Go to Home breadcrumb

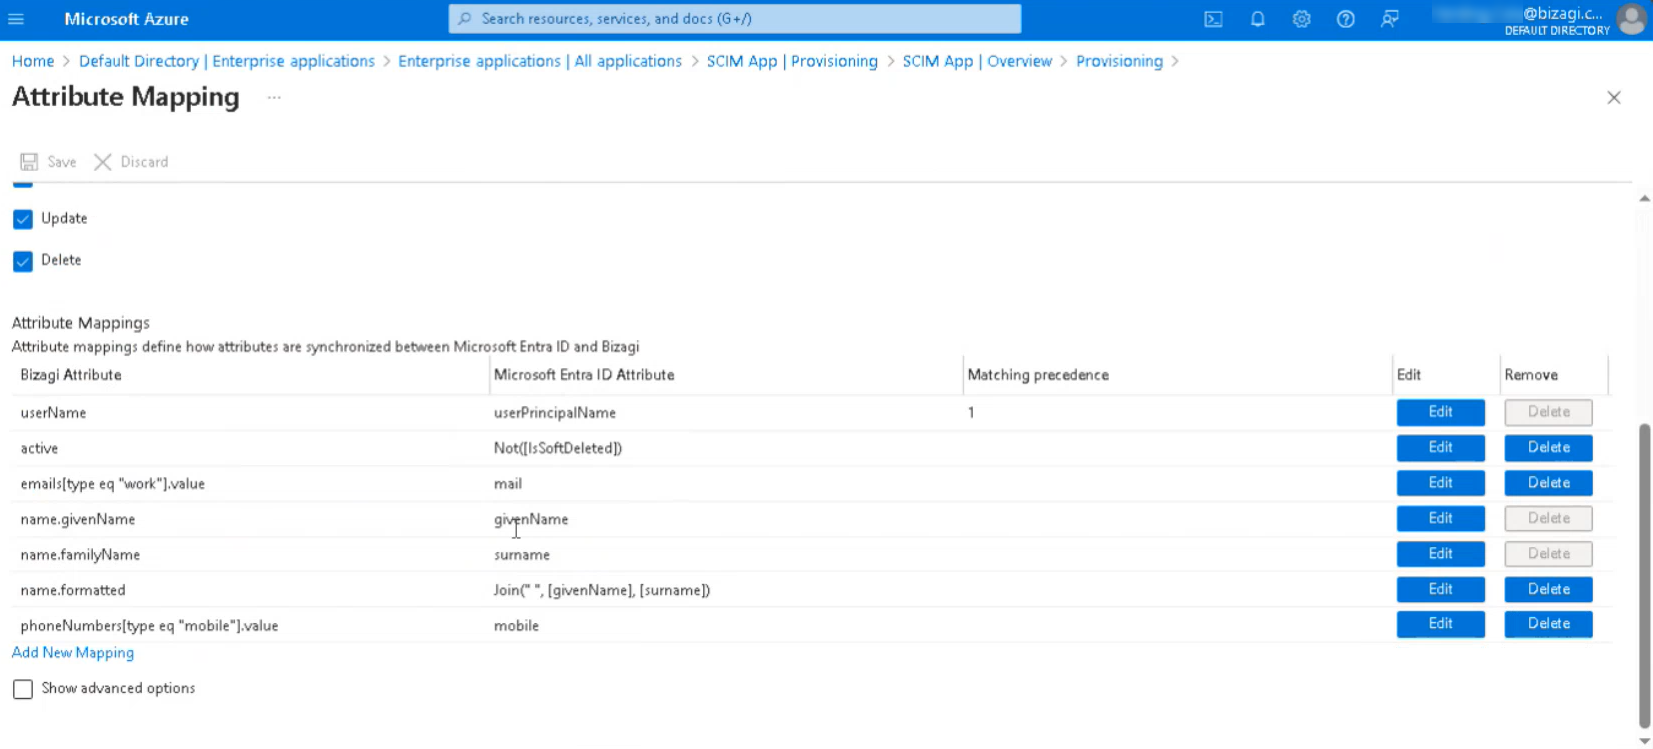coord(33,61)
